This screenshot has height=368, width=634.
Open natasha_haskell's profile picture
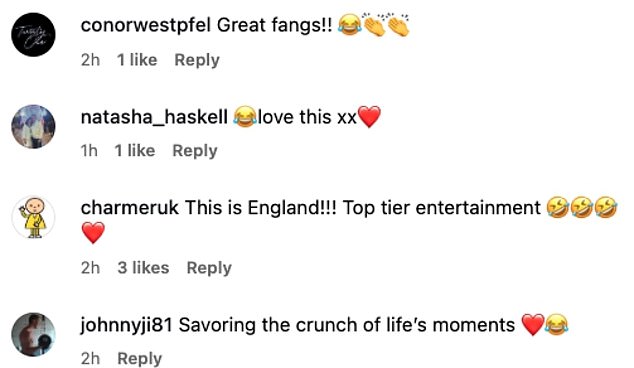(x=33, y=126)
